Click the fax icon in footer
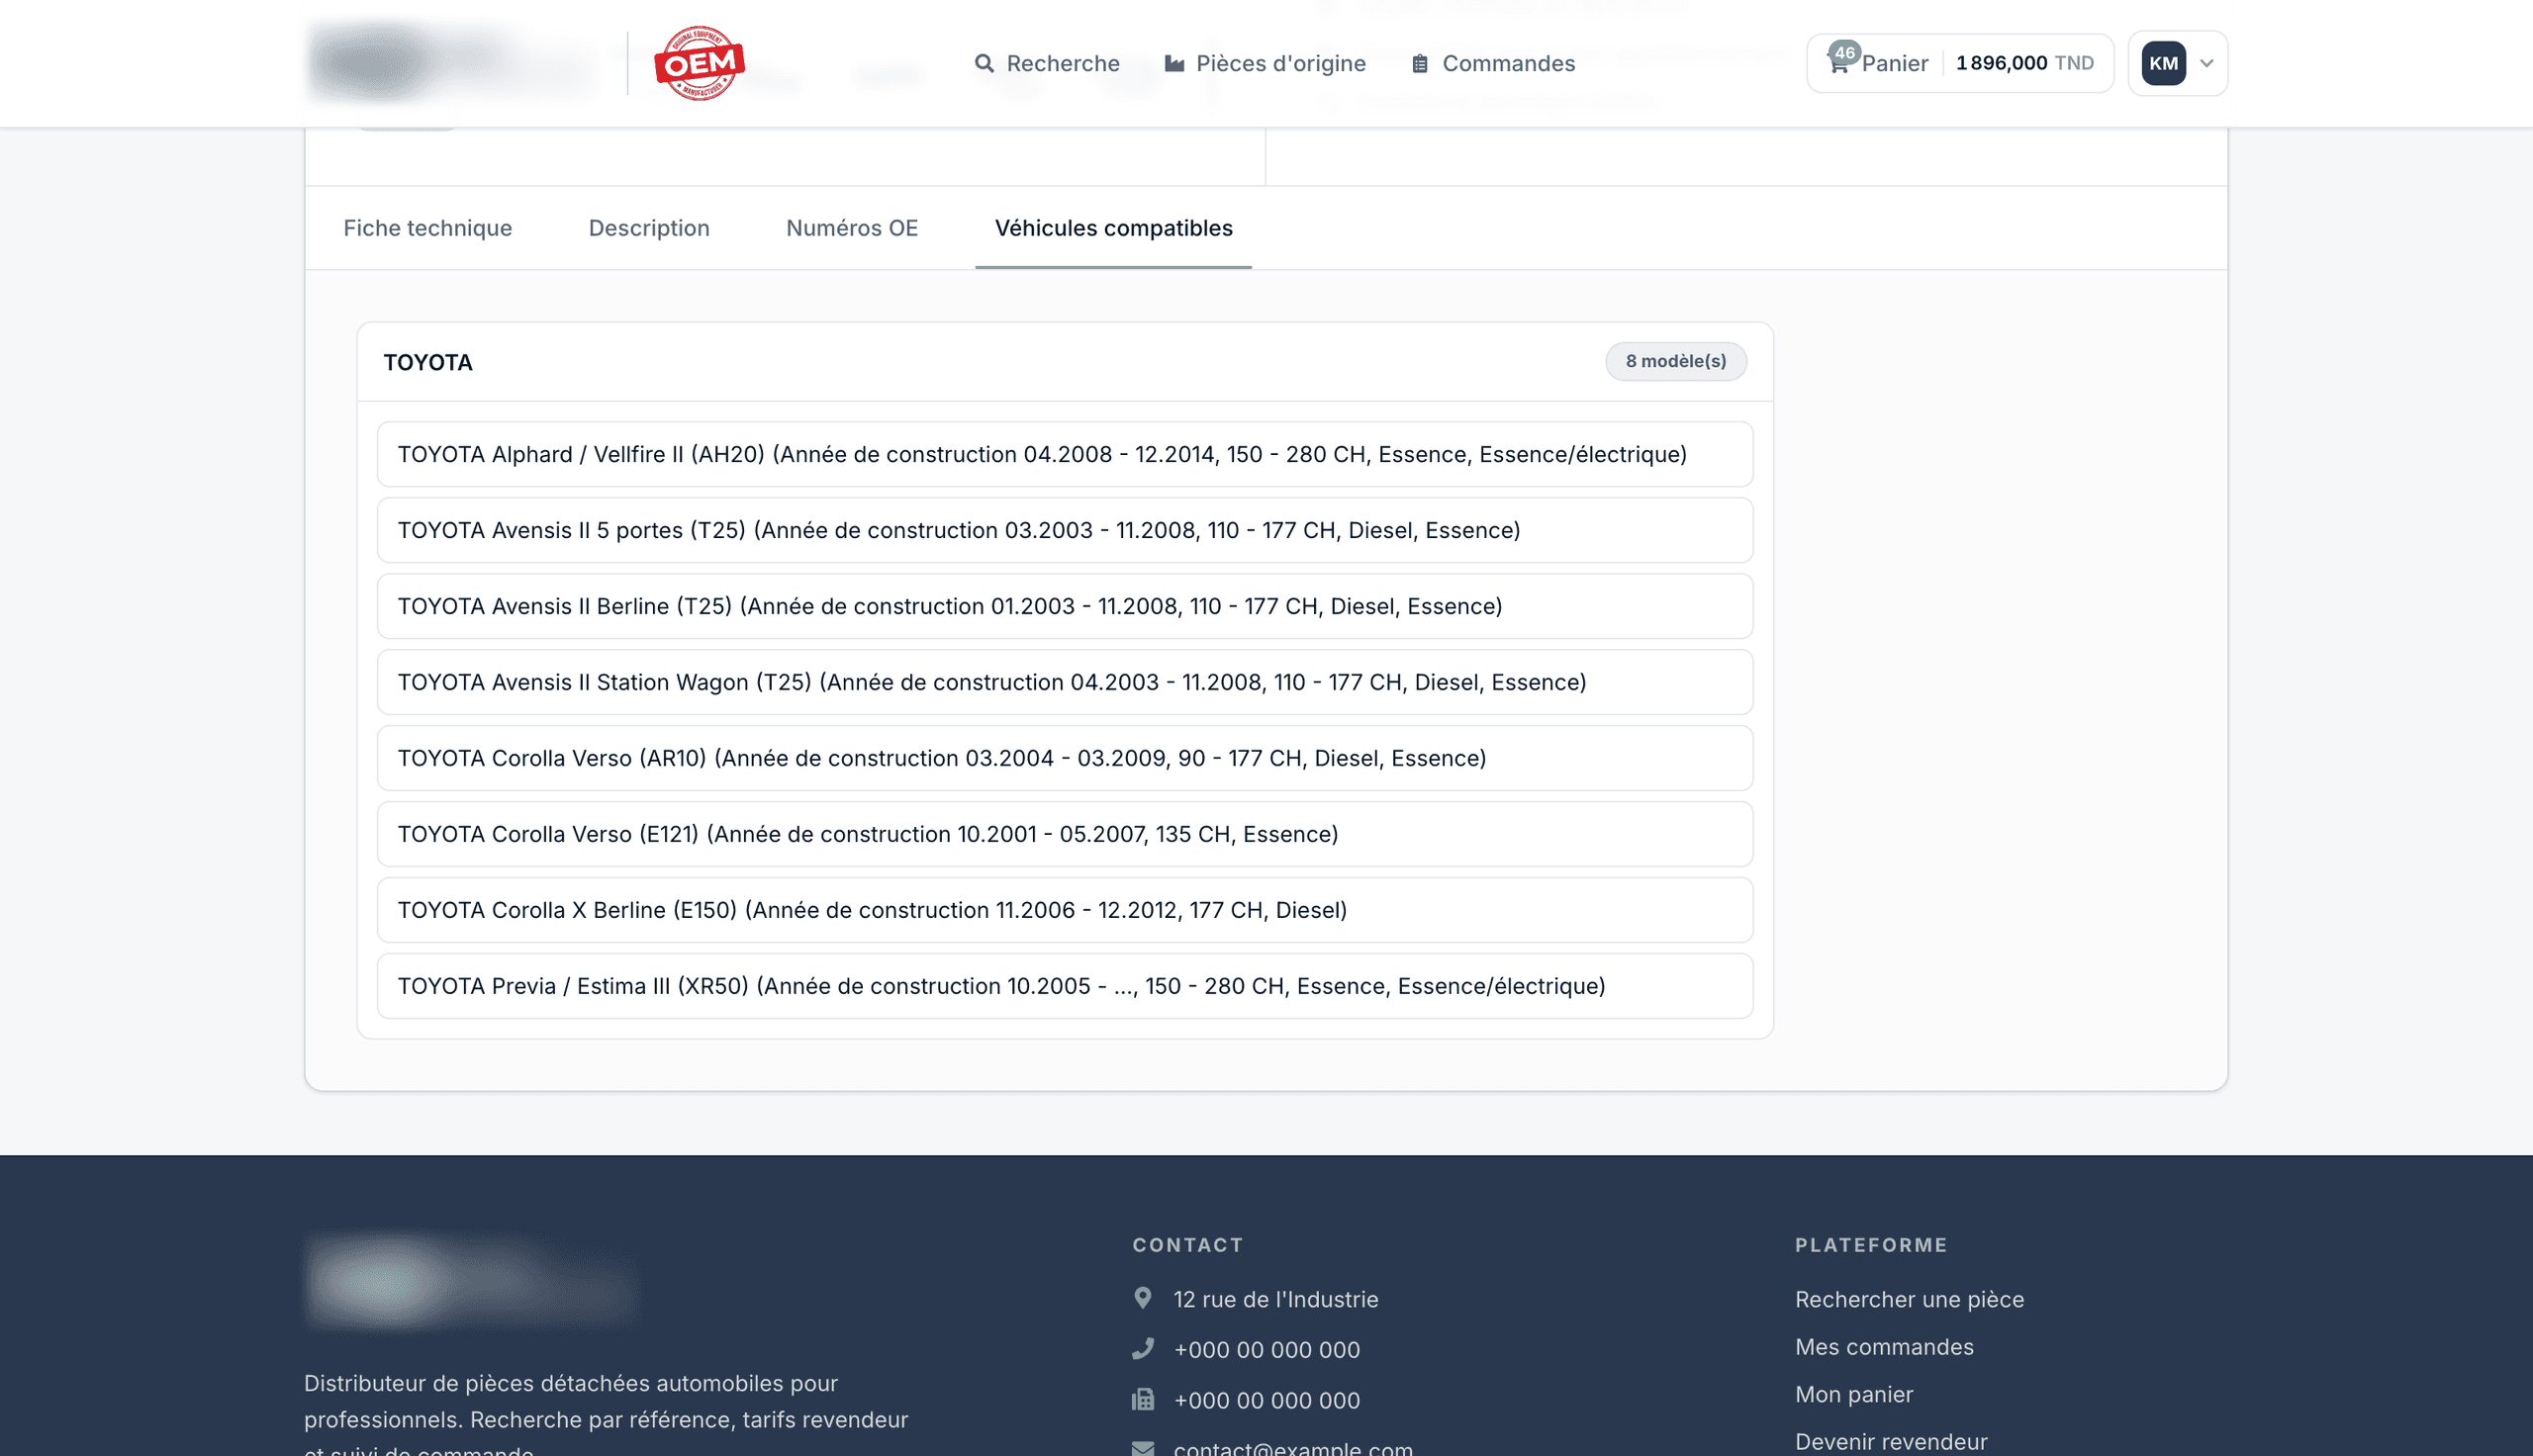Screen dimensions: 2533x1456 click(x=1143, y=1399)
